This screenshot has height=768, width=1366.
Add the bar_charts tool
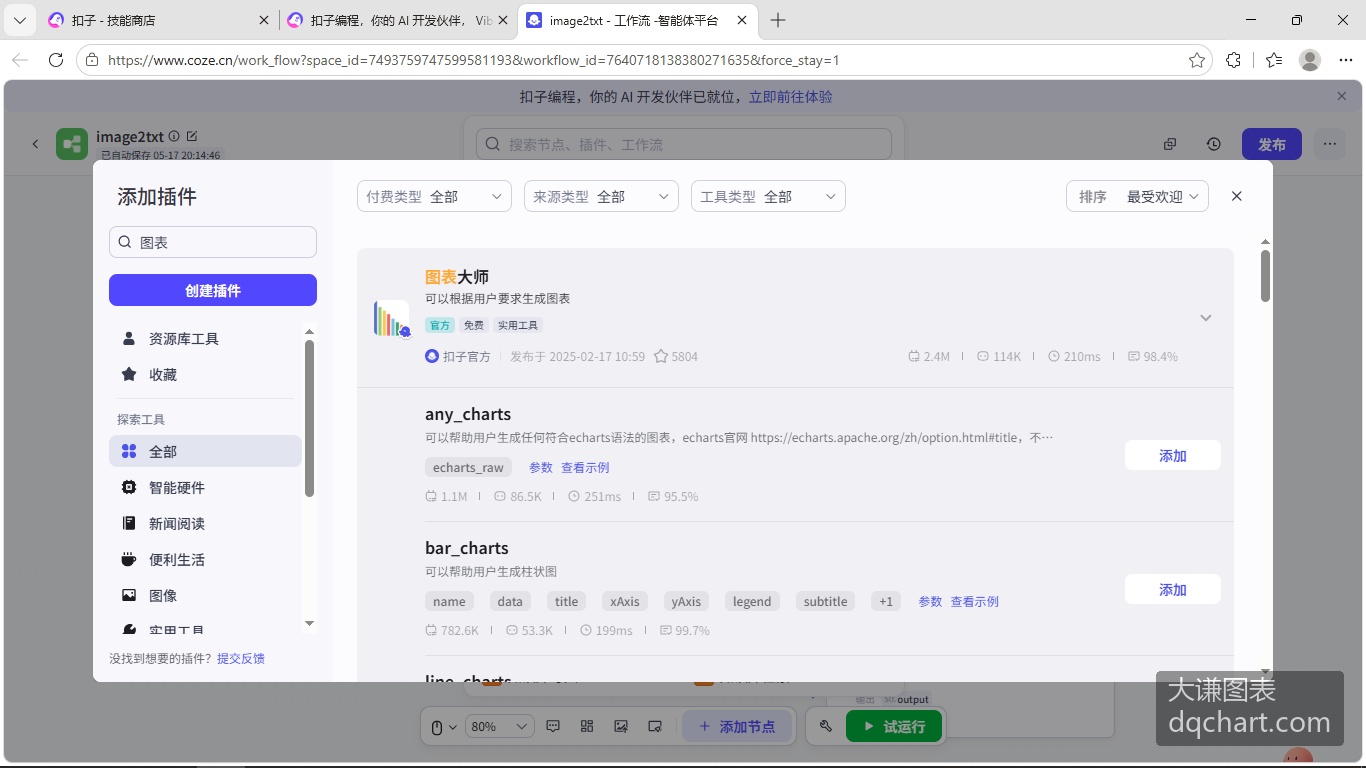(1173, 590)
